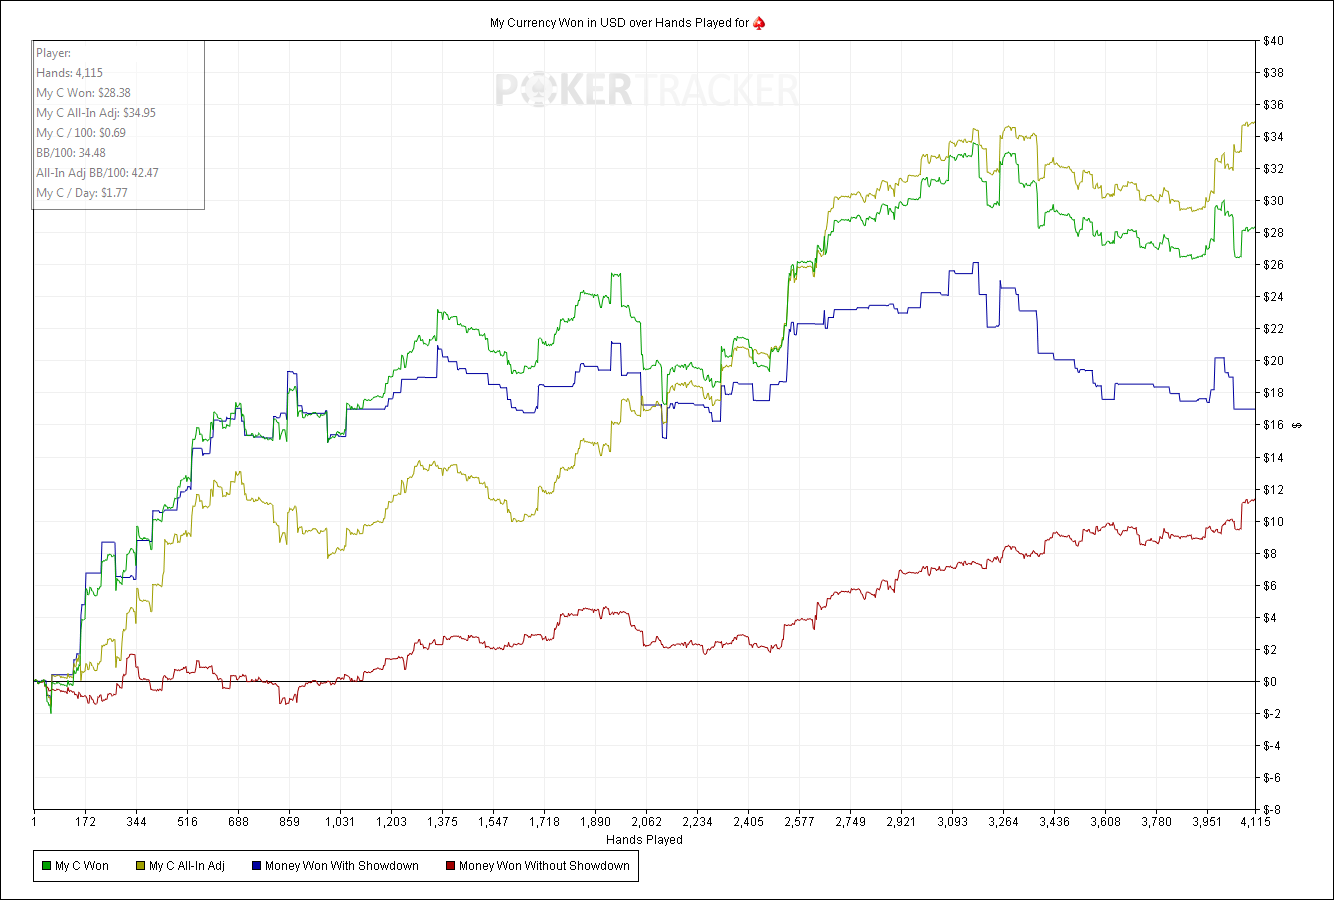Click the '$0' y-axis label
Screen dimensions: 1334x900
tap(1270, 682)
